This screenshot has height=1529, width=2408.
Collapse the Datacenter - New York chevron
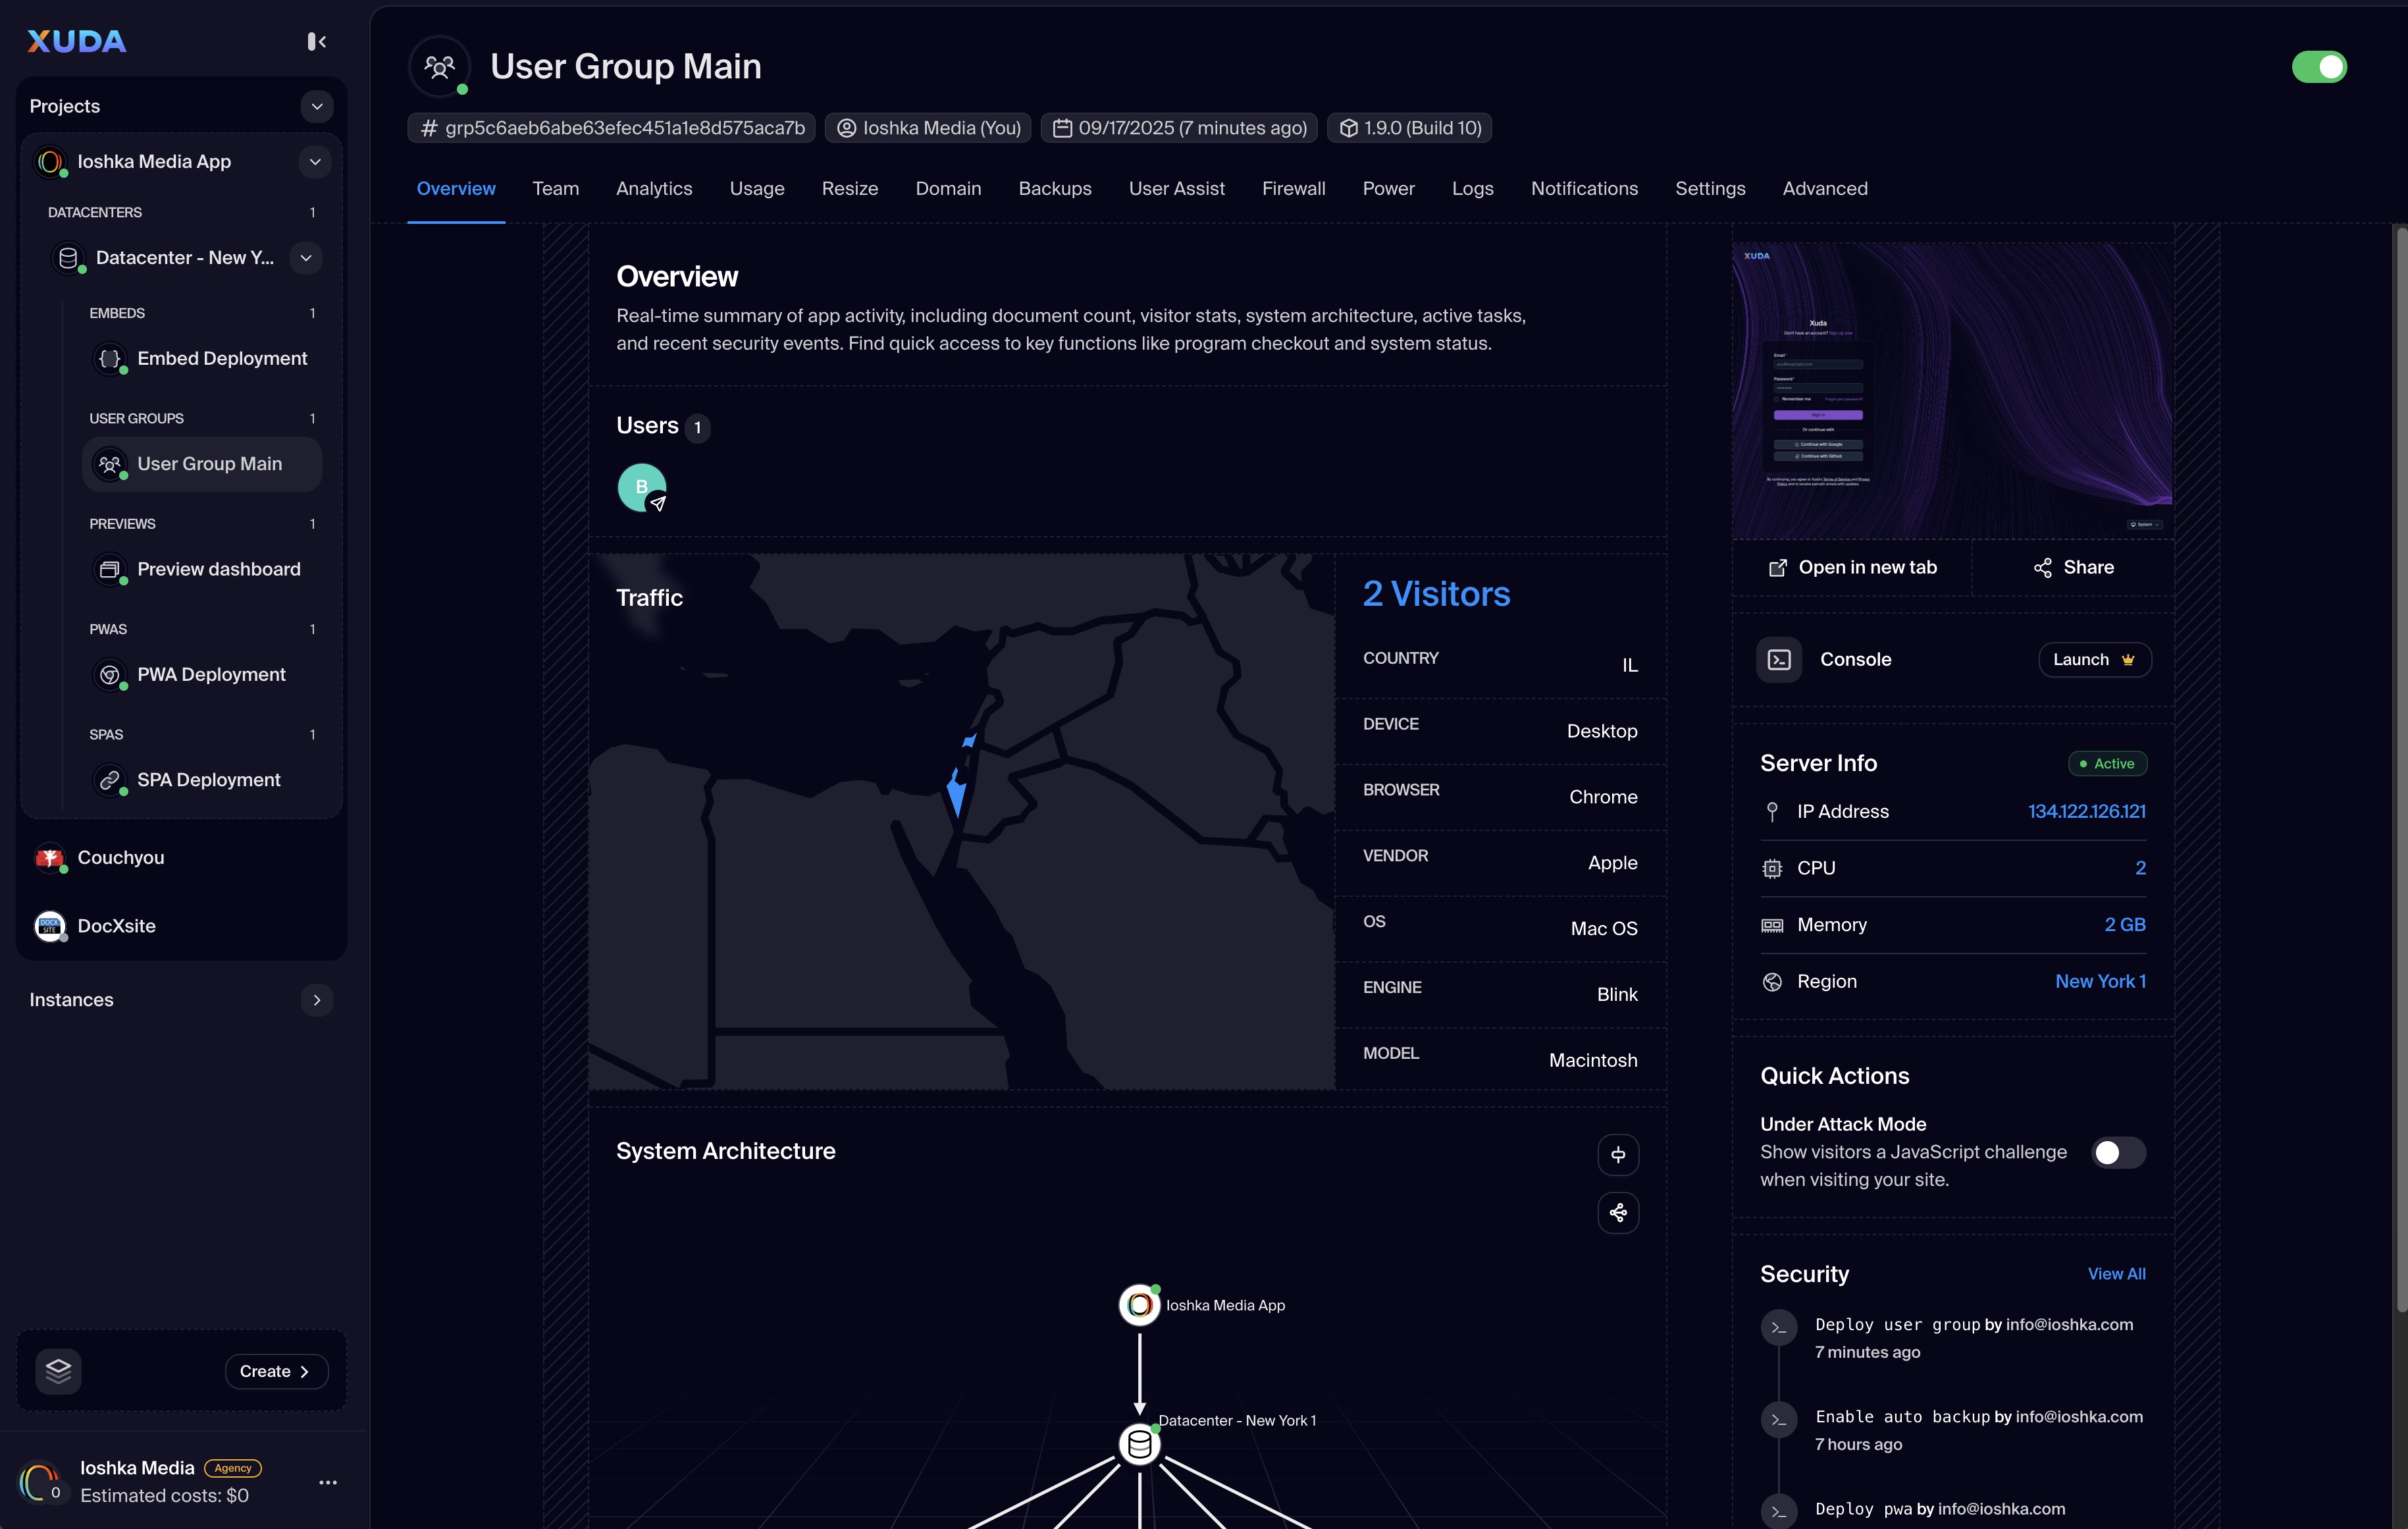click(306, 258)
